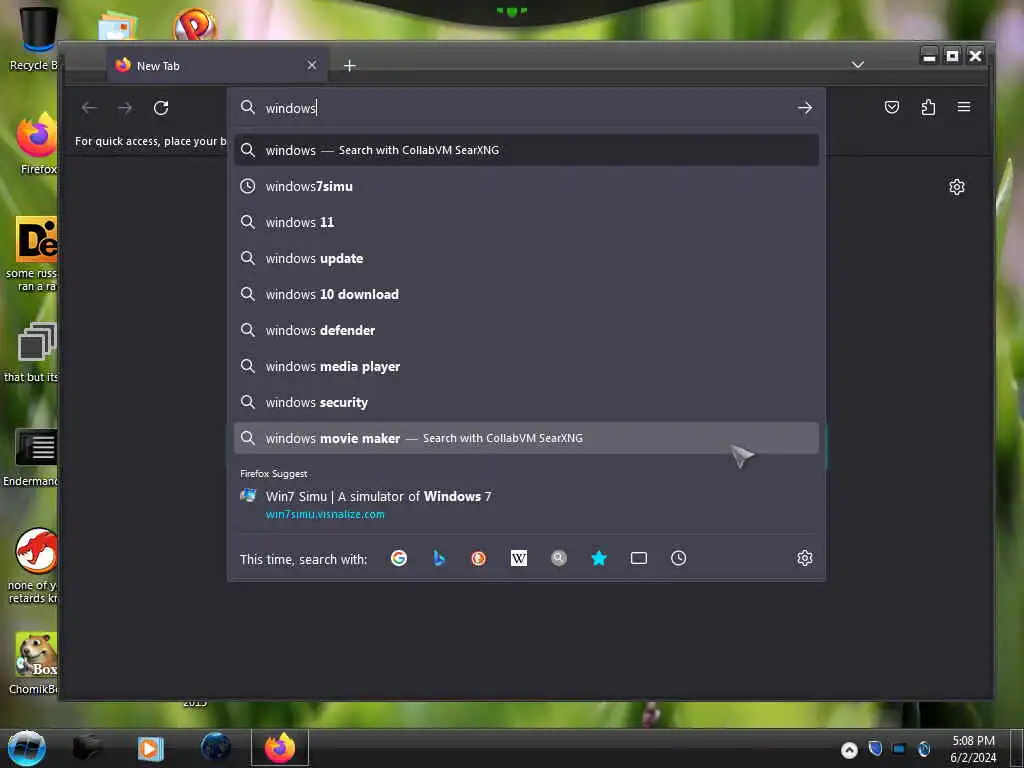Open the Extensions puzzle-piece menu
The height and width of the screenshot is (768, 1024).
point(928,107)
